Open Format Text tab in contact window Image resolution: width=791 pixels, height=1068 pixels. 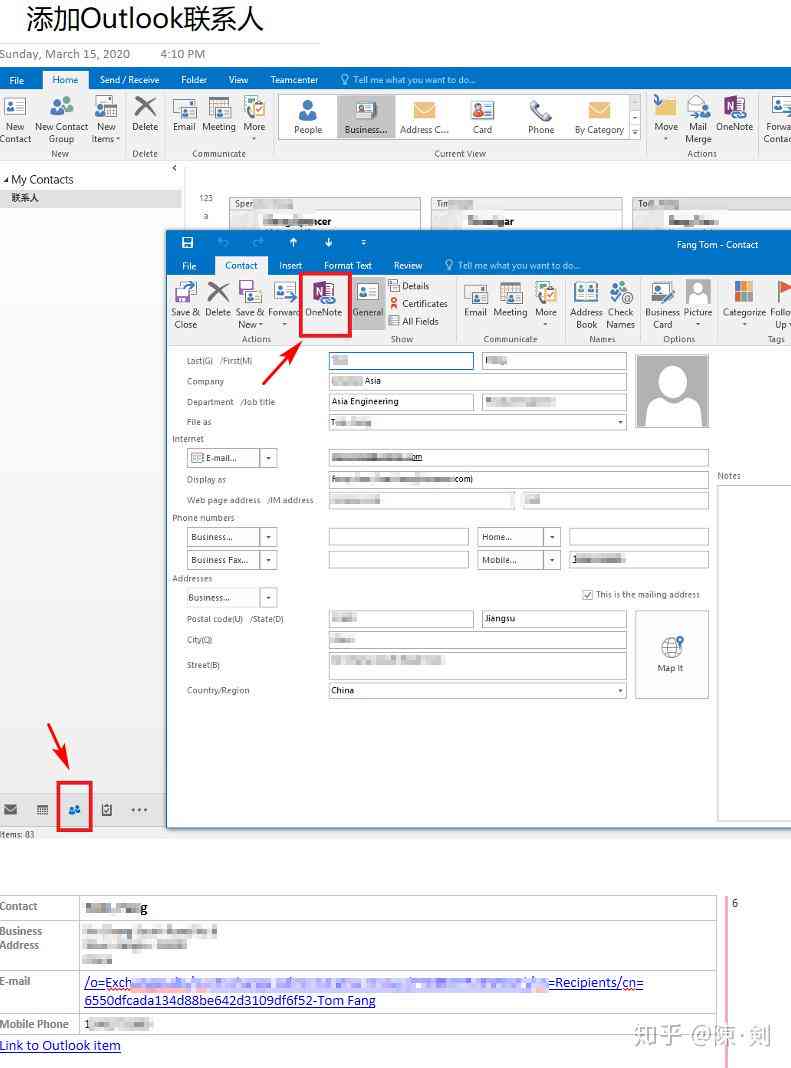[347, 266]
